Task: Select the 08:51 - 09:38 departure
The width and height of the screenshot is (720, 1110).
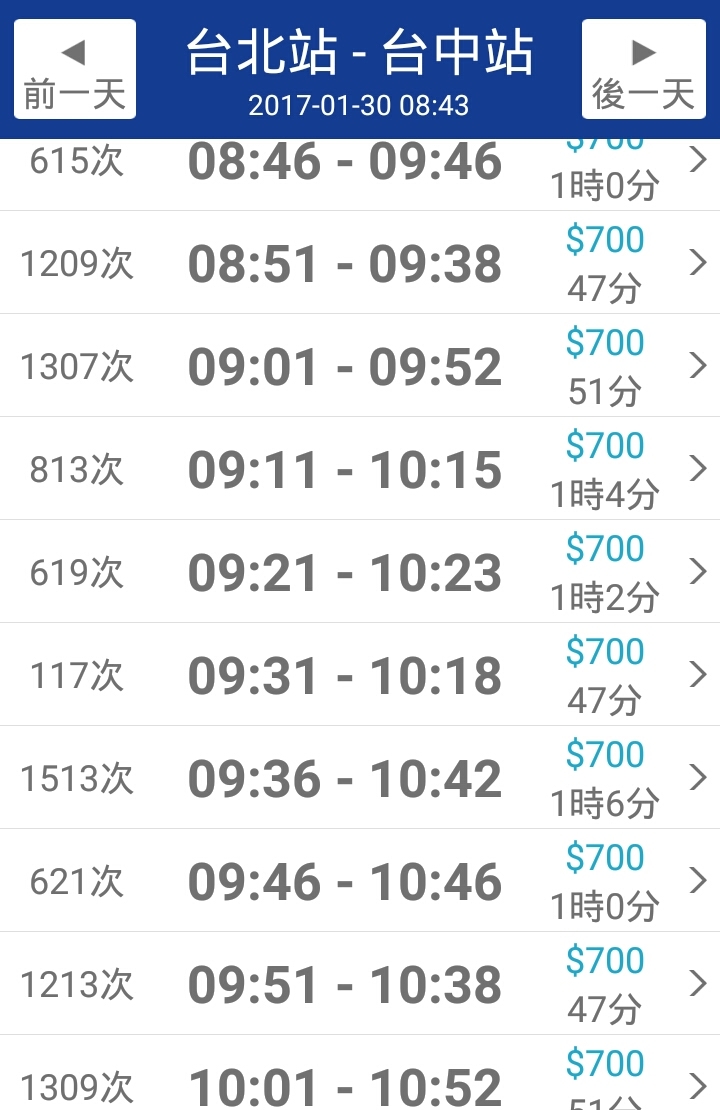Action: coord(345,264)
